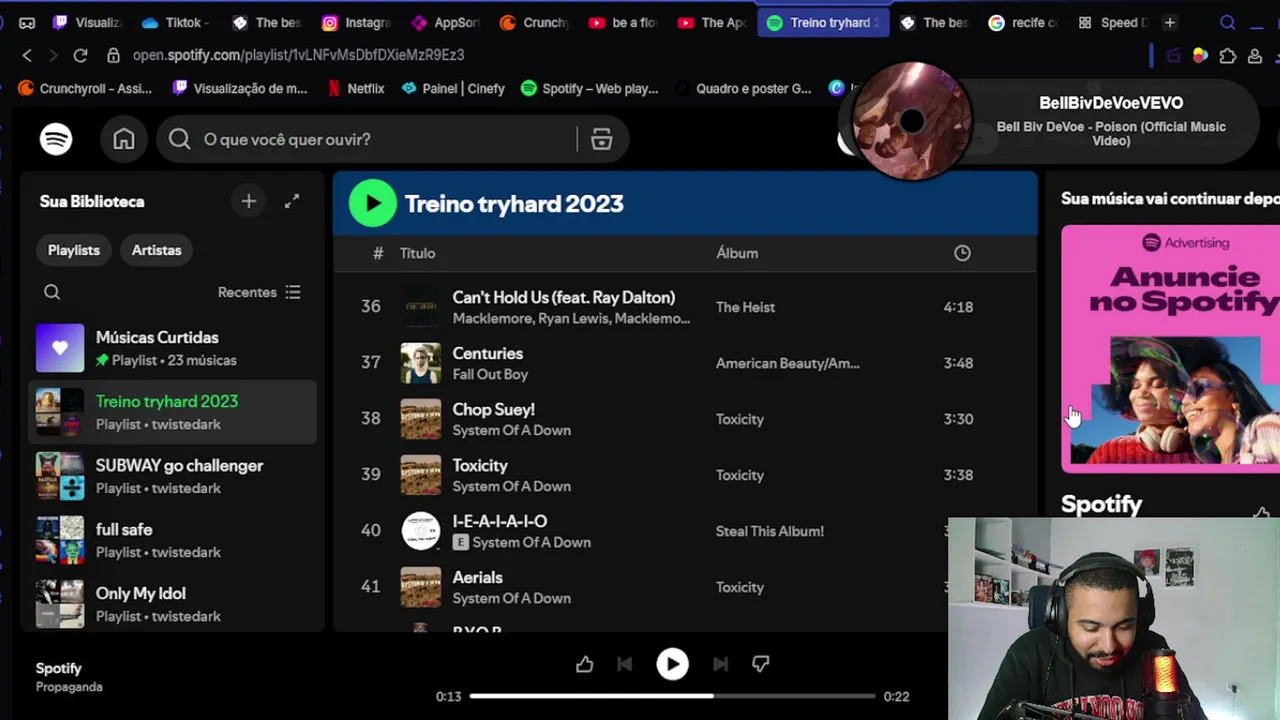Switch to the Instagram browser tab
Image resolution: width=1280 pixels, height=720 pixels.
tap(357, 22)
